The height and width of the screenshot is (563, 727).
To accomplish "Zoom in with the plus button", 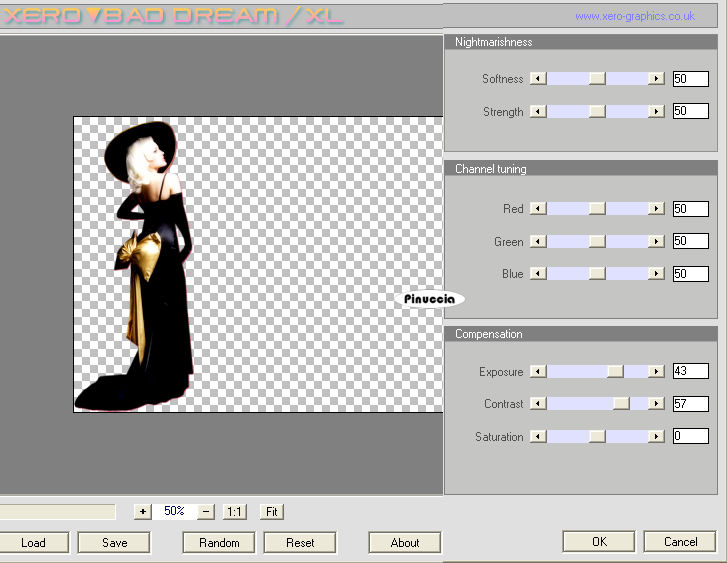I will click(x=143, y=512).
